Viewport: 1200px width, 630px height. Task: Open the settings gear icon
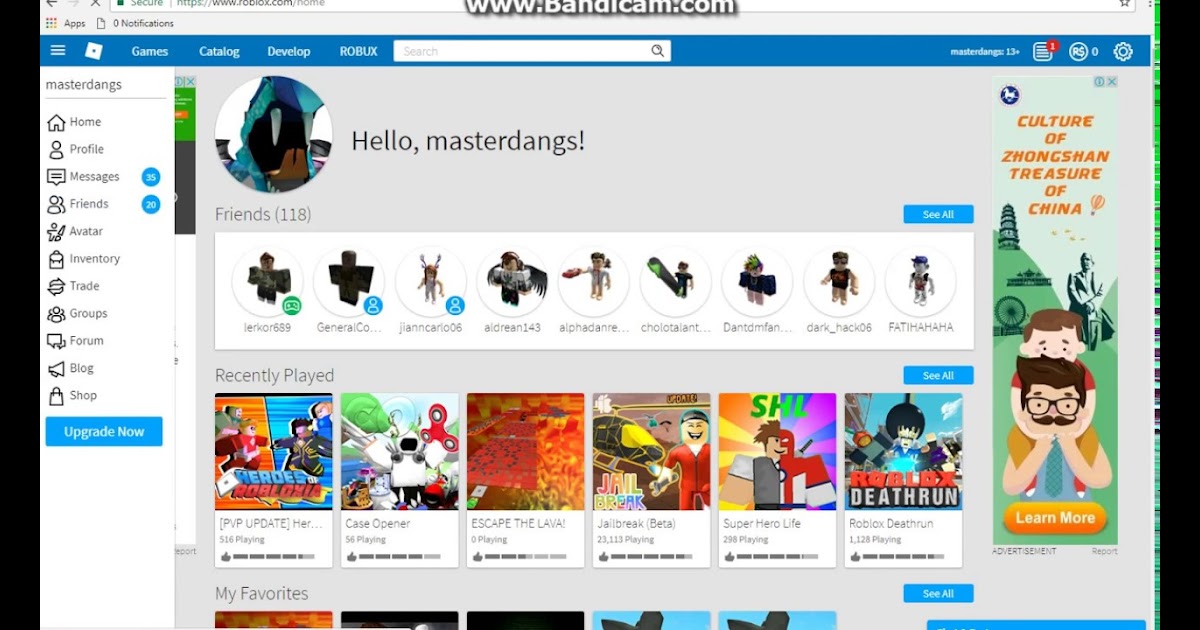click(x=1123, y=51)
